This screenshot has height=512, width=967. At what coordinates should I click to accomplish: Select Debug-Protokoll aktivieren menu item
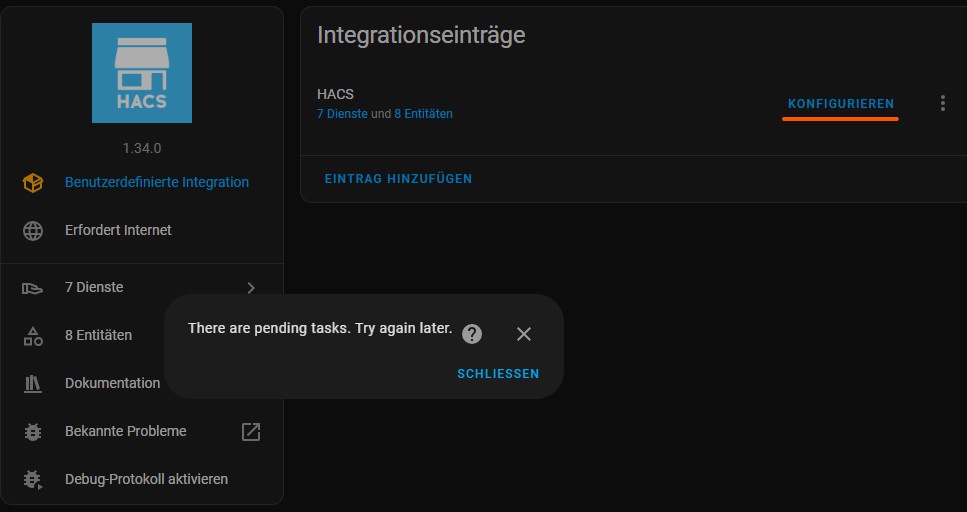(x=146, y=479)
